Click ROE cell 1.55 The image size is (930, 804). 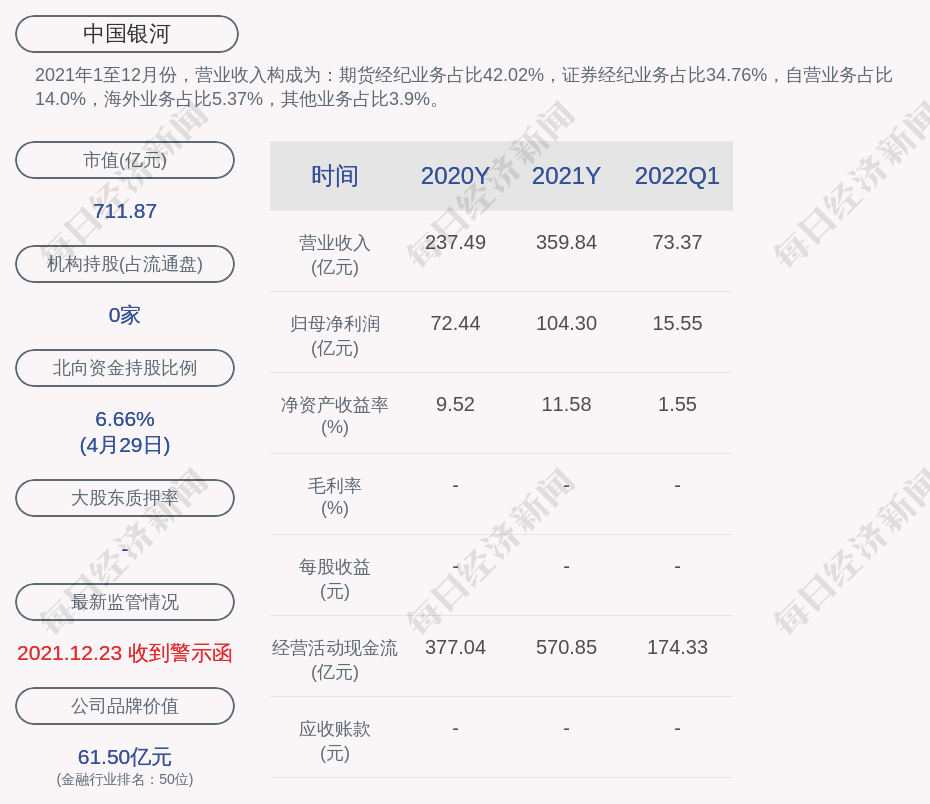[677, 404]
